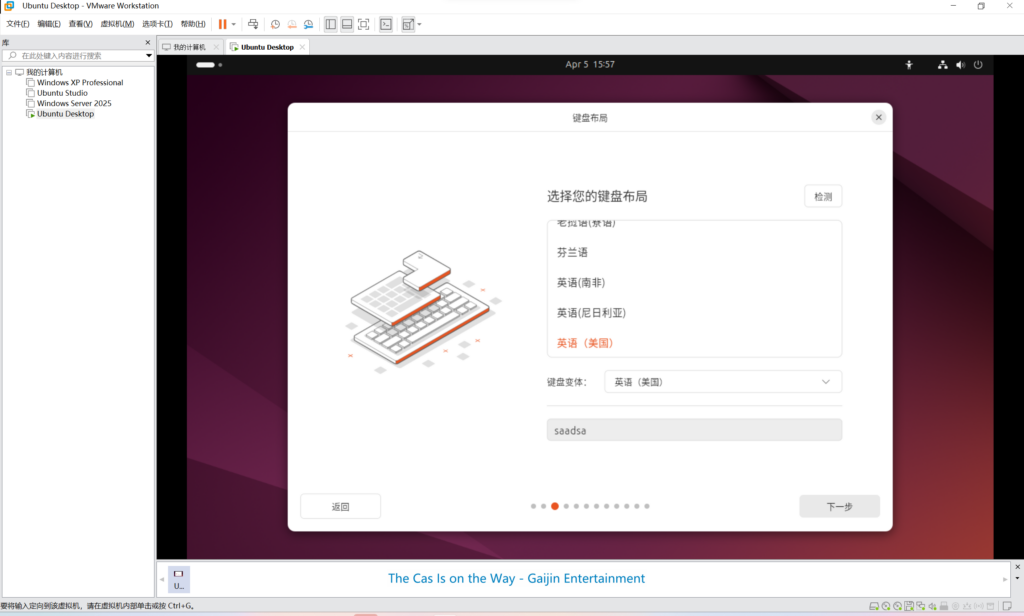The image size is (1024, 616).
Task: Open the 查看(V) menu
Action: click(80, 24)
